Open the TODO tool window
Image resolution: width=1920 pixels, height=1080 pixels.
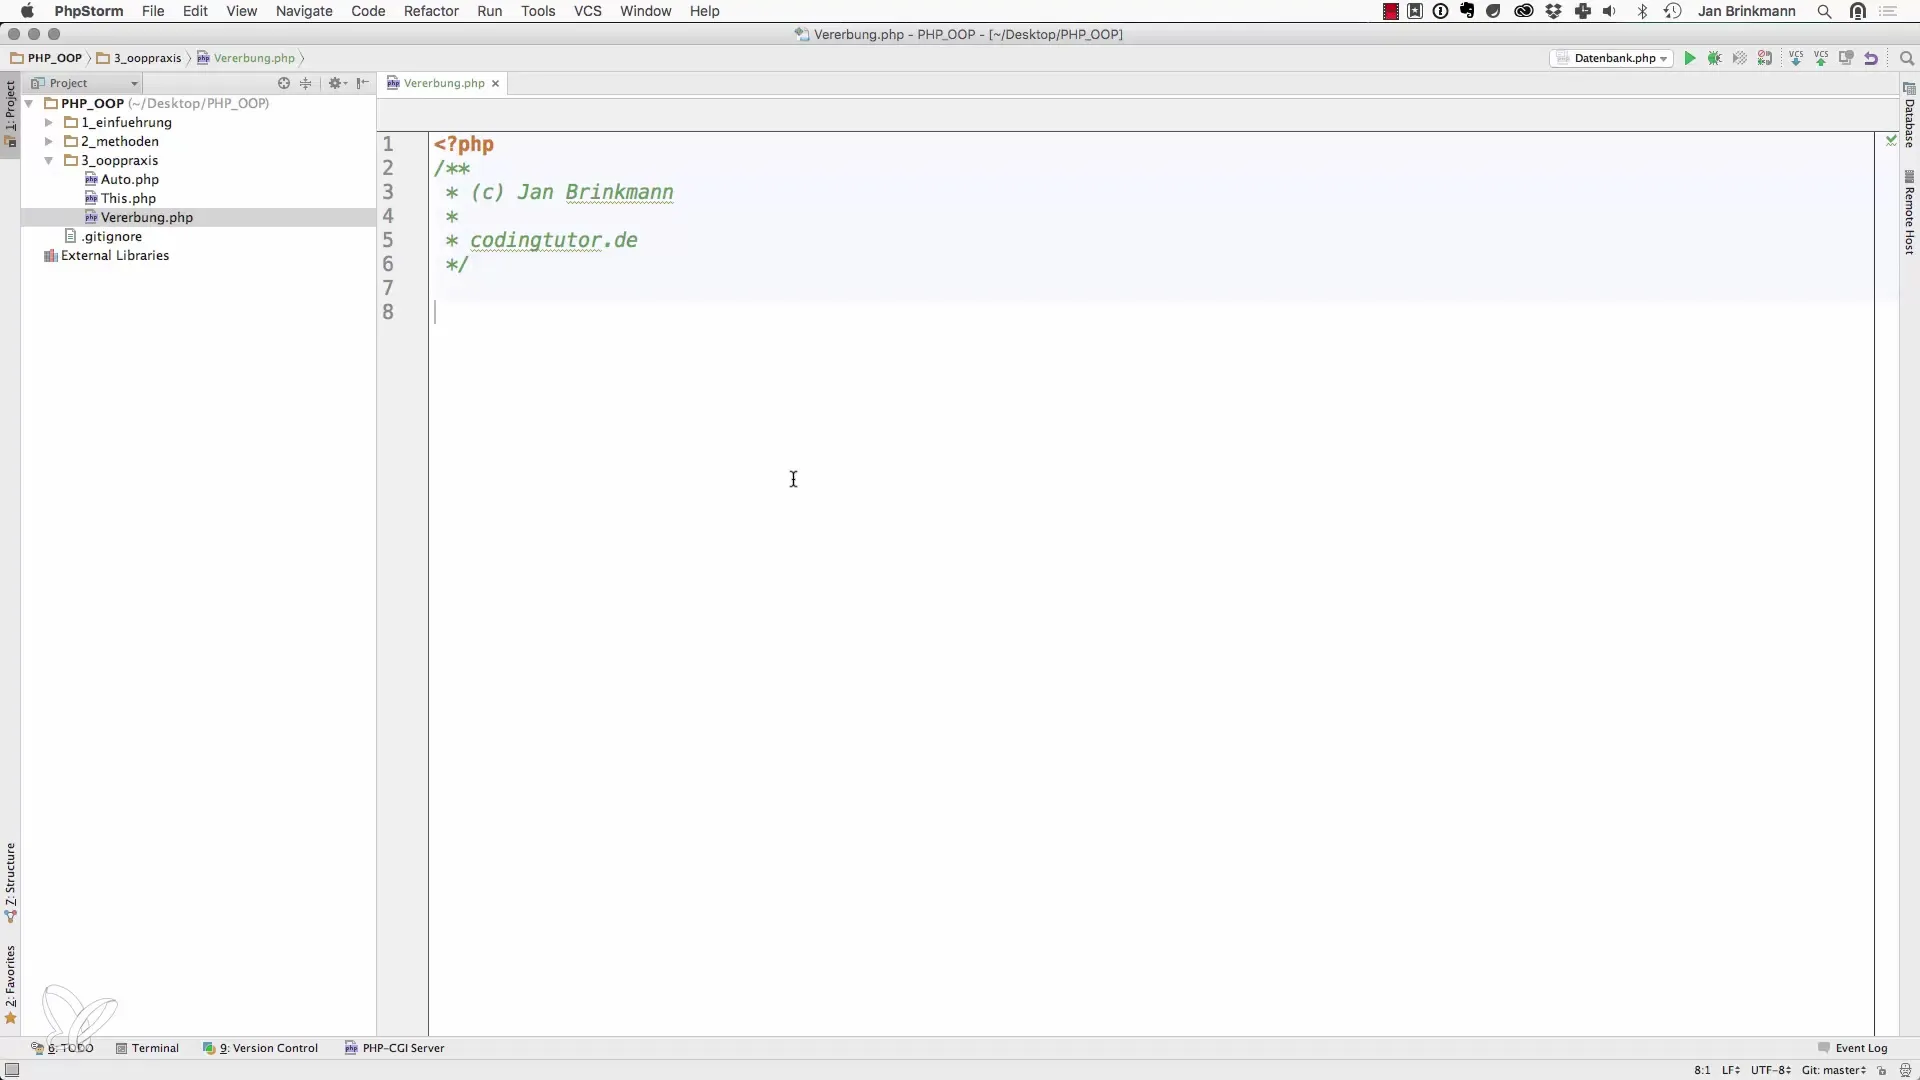pyautogui.click(x=62, y=1048)
